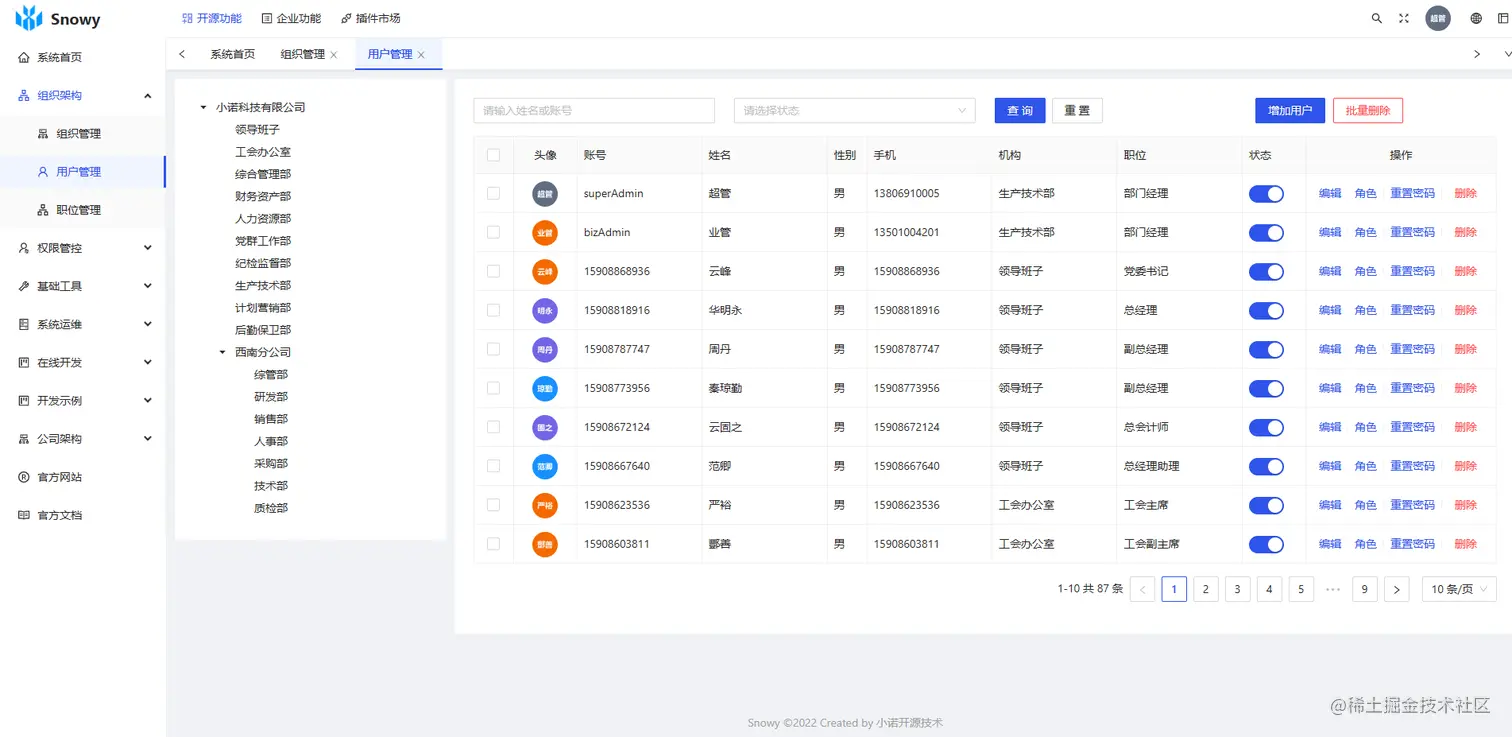Close the 组织管理 tab
This screenshot has width=1512, height=737.
coord(334,55)
